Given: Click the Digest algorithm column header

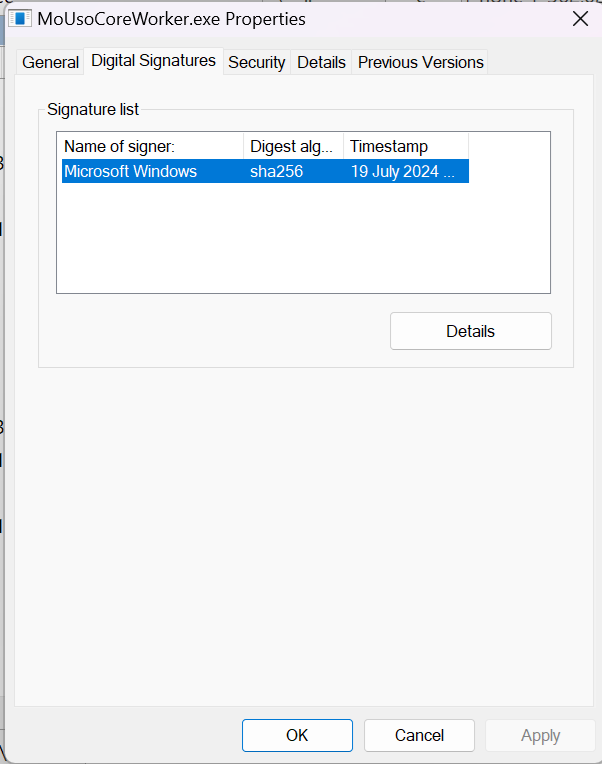Looking at the screenshot, I should (x=293, y=146).
